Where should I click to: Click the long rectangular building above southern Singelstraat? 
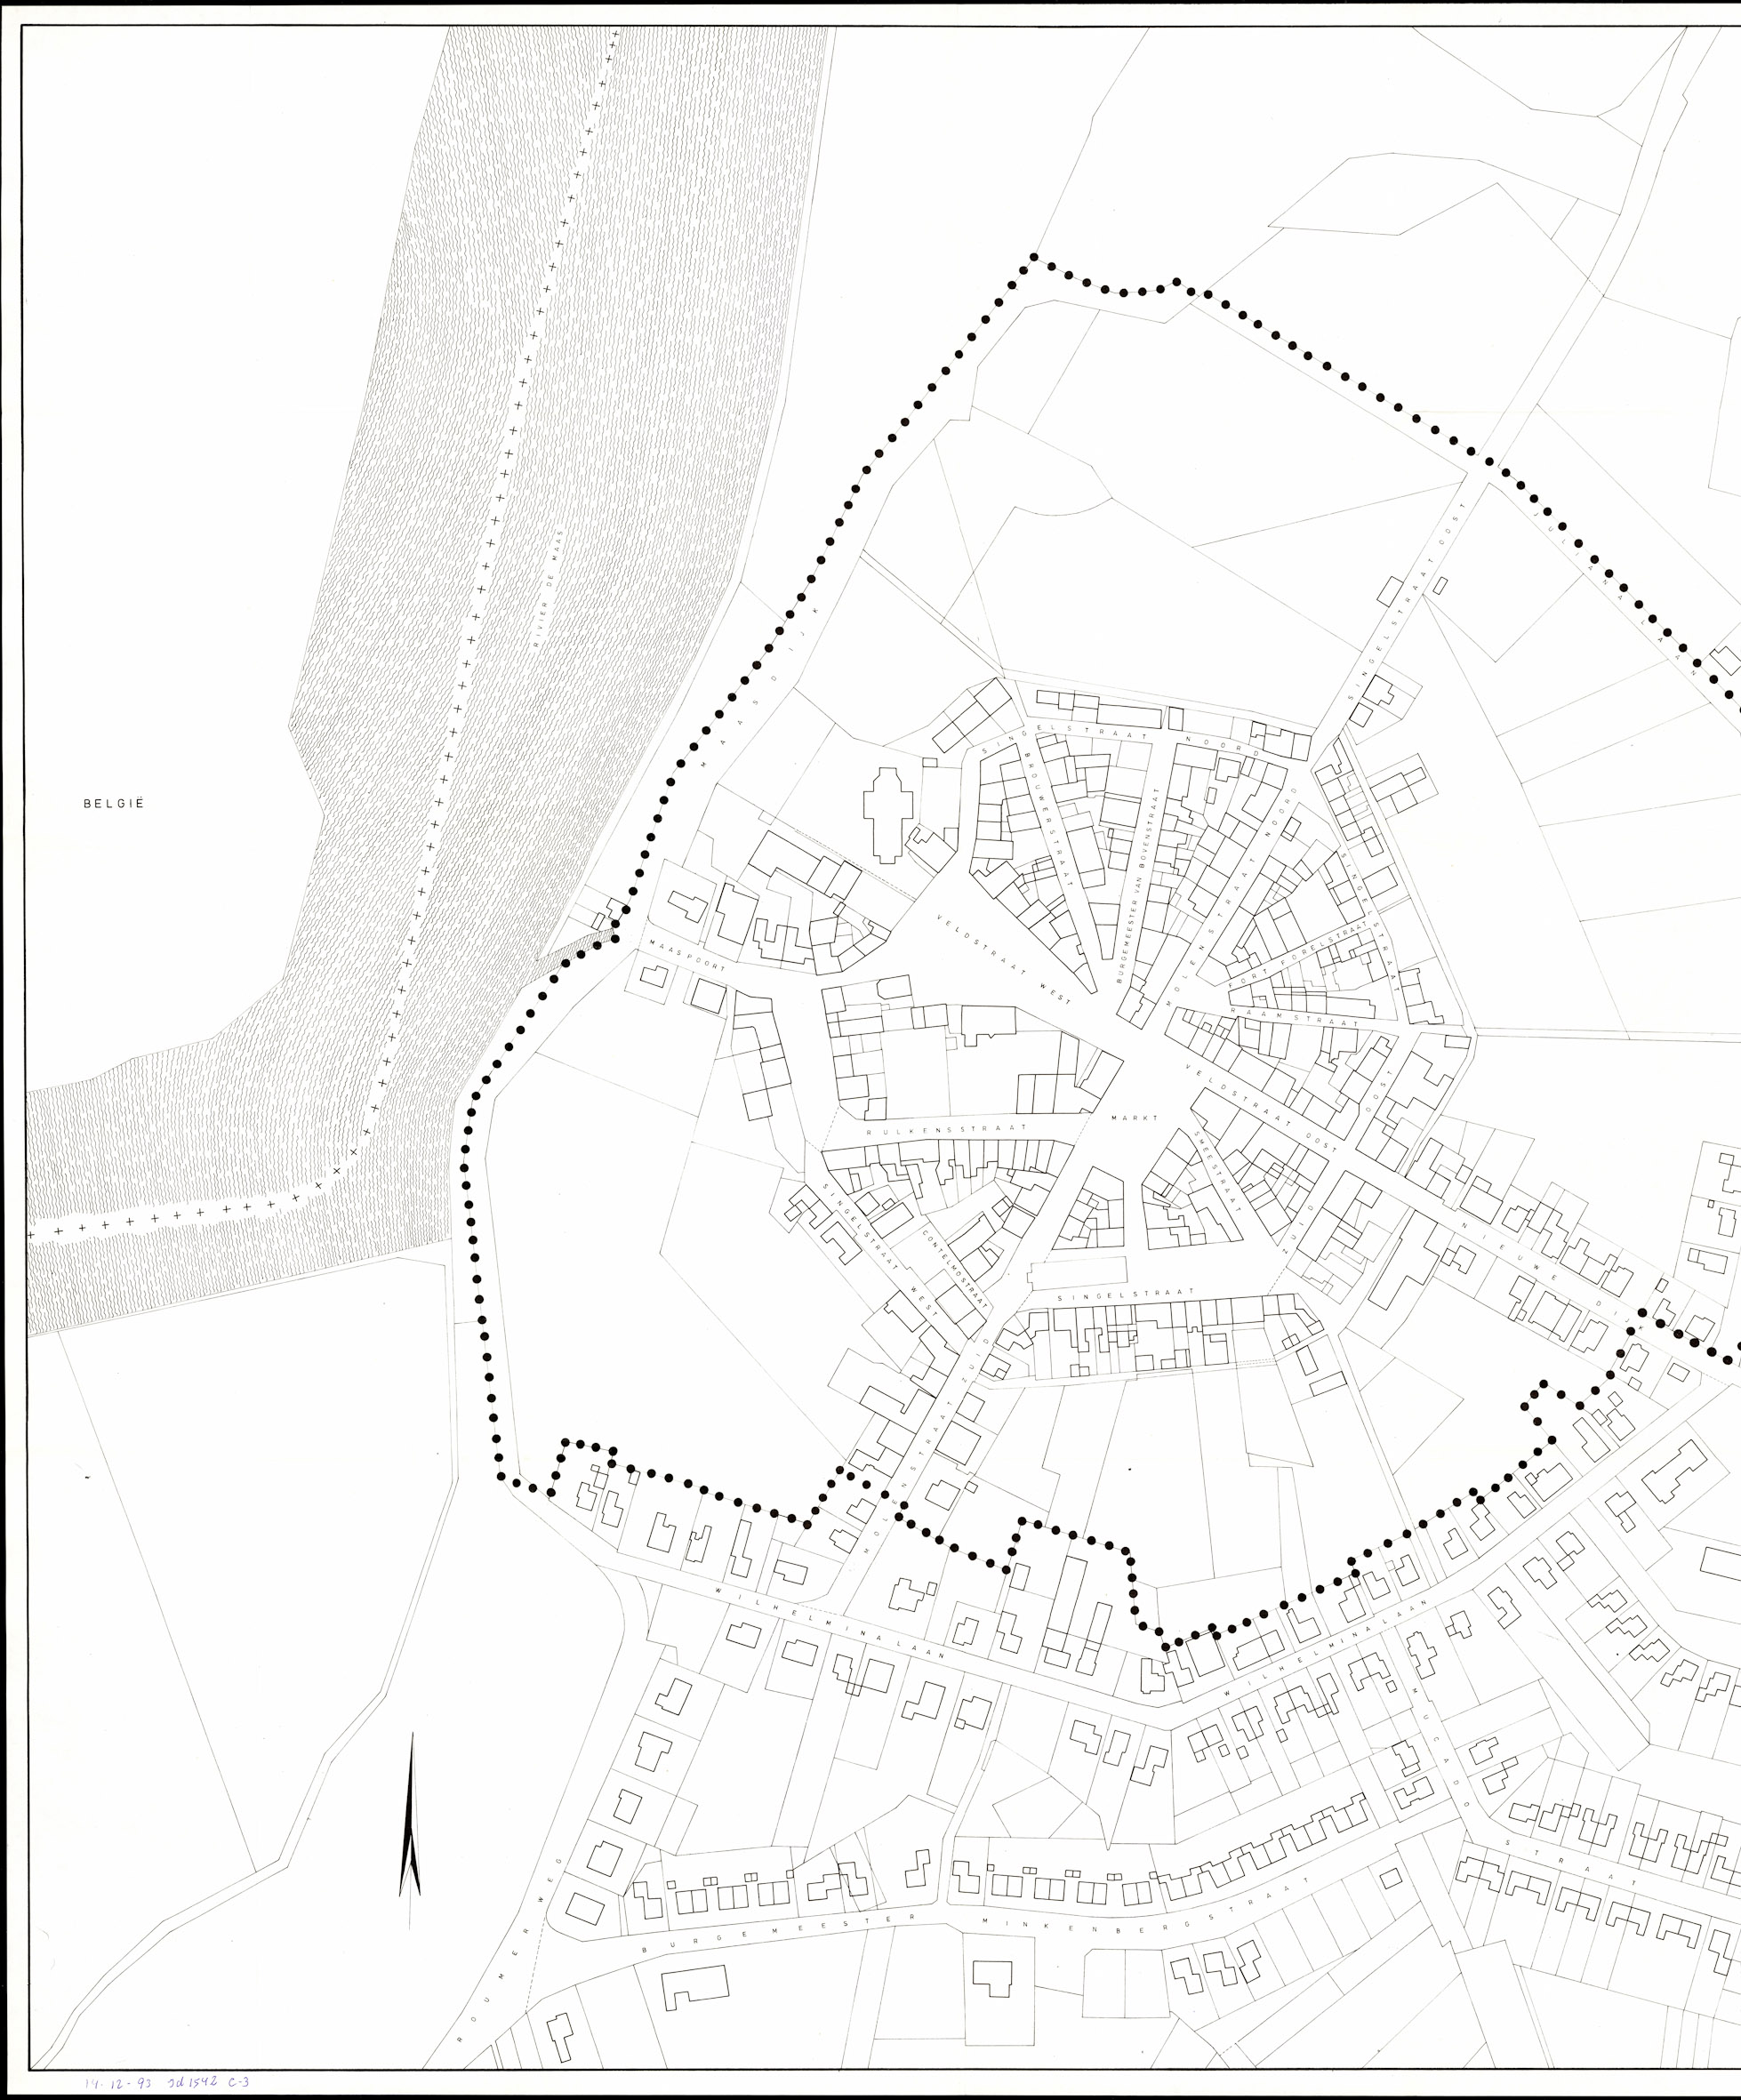[1076, 1274]
